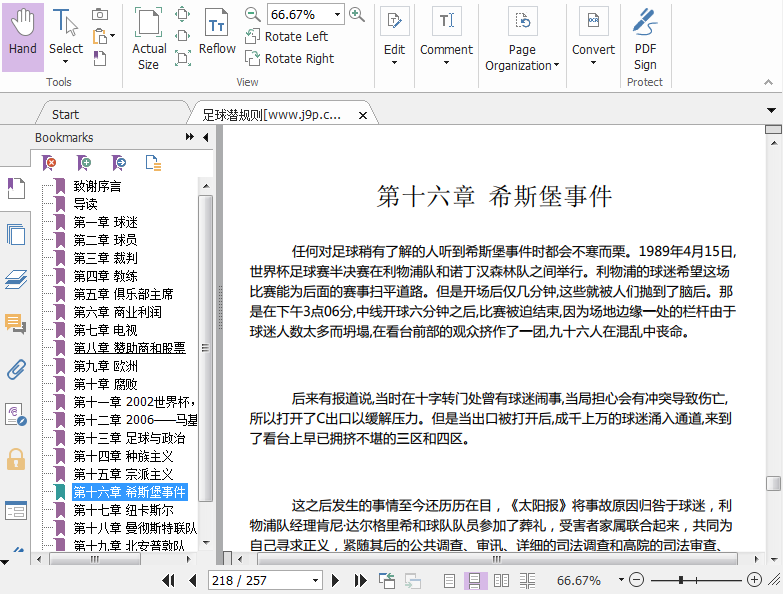
Task: Open the Convert menu
Action: tap(593, 37)
